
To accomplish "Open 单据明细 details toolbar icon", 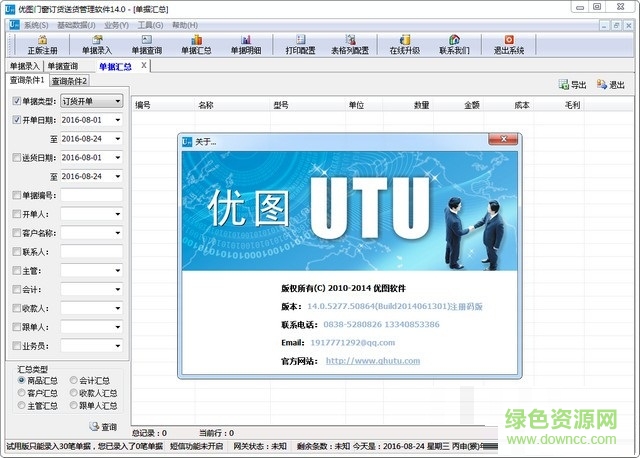I will tap(246, 45).
